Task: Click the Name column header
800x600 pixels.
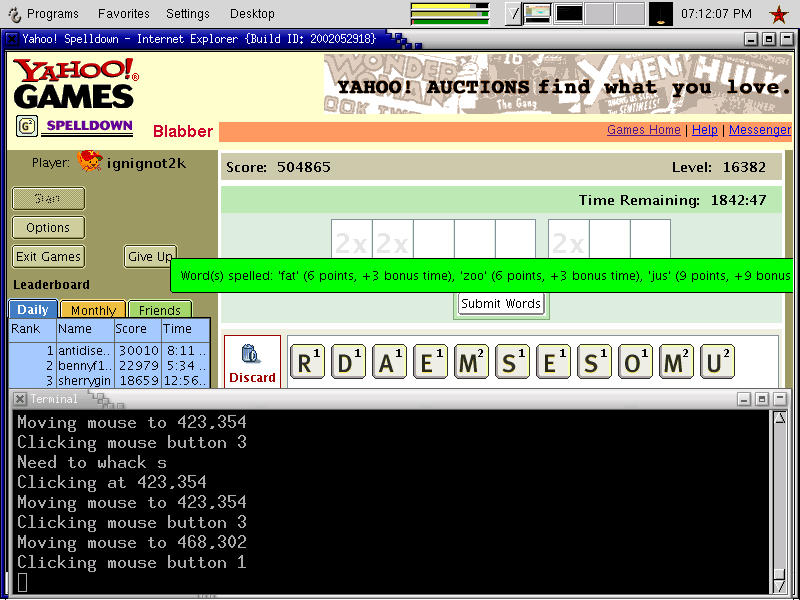Action: (85, 329)
